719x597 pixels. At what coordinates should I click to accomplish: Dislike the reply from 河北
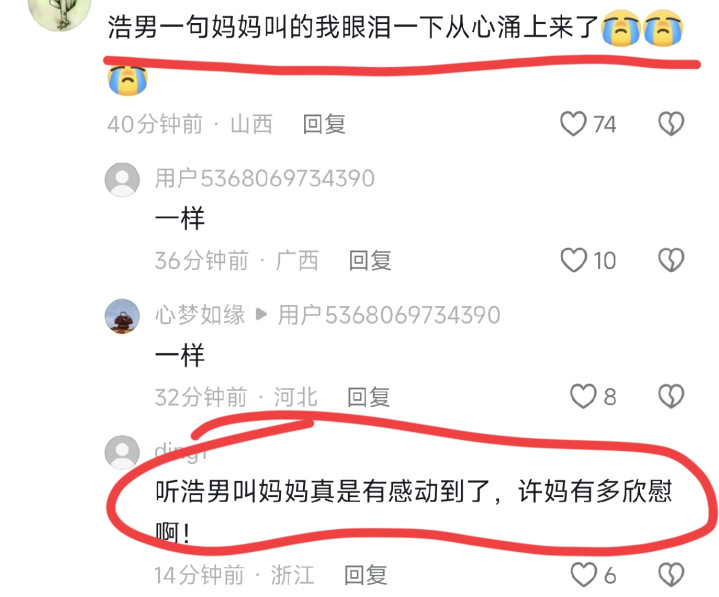click(x=671, y=396)
